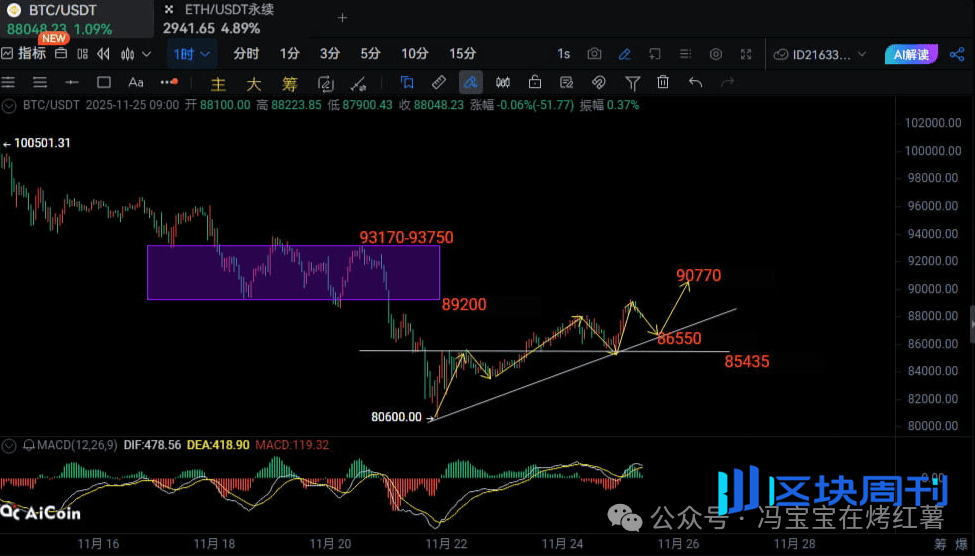Select the ruler measure tool
Image resolution: width=975 pixels, height=556 pixels.
point(439,82)
